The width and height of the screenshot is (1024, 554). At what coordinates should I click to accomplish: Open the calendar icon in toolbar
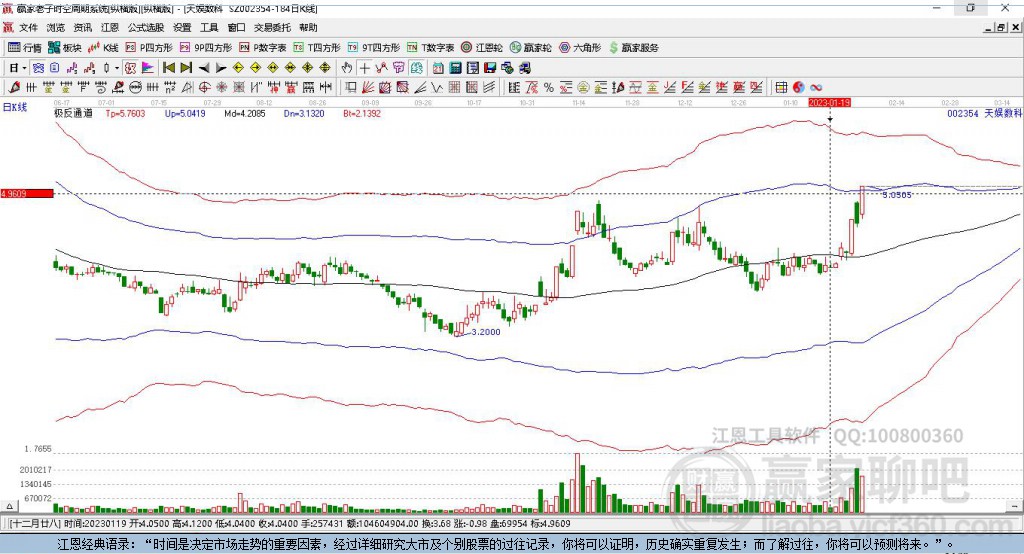coord(438,68)
